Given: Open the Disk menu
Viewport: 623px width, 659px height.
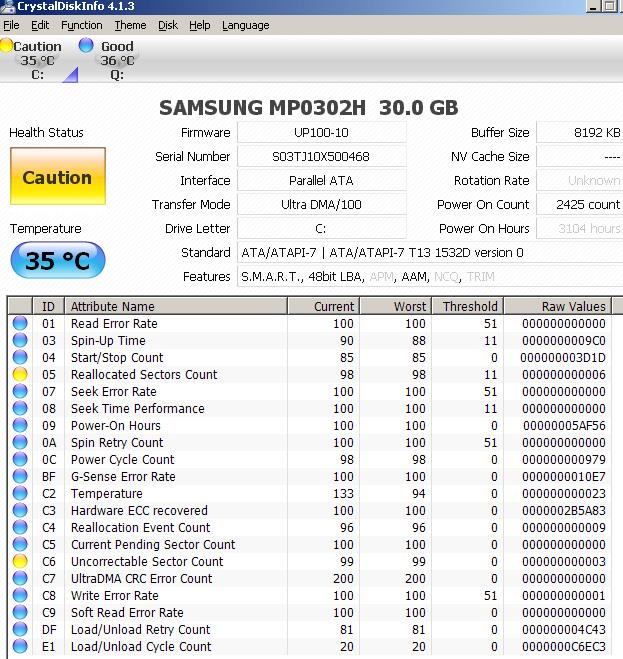Looking at the screenshot, I should coord(168,25).
